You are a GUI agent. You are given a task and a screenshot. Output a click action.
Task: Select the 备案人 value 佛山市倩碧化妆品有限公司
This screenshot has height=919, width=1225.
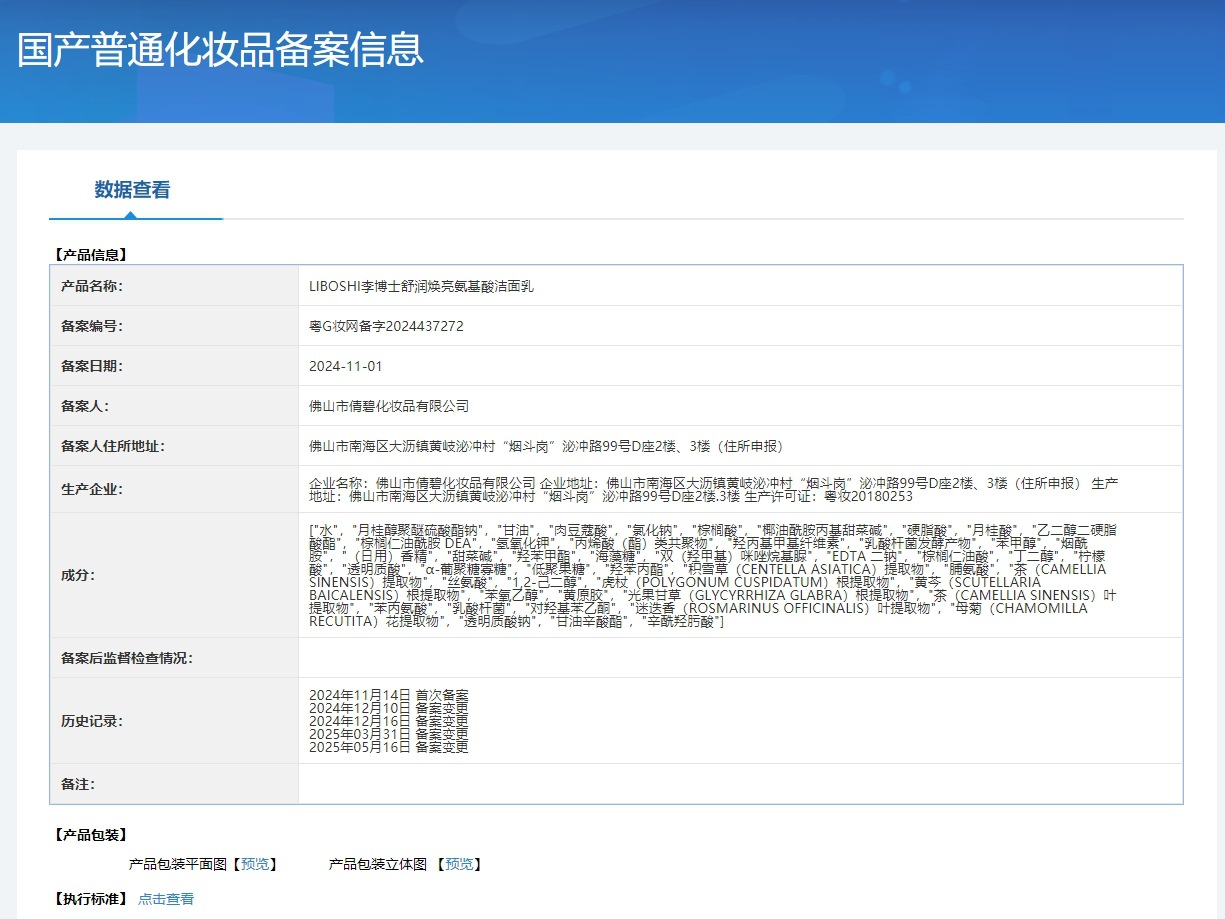tap(389, 406)
